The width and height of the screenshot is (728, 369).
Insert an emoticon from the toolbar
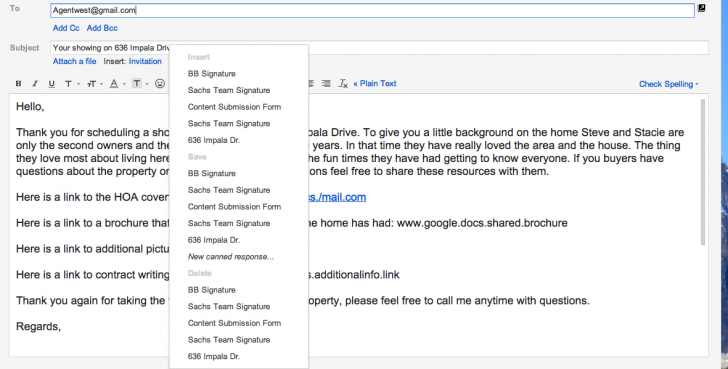tap(160, 84)
